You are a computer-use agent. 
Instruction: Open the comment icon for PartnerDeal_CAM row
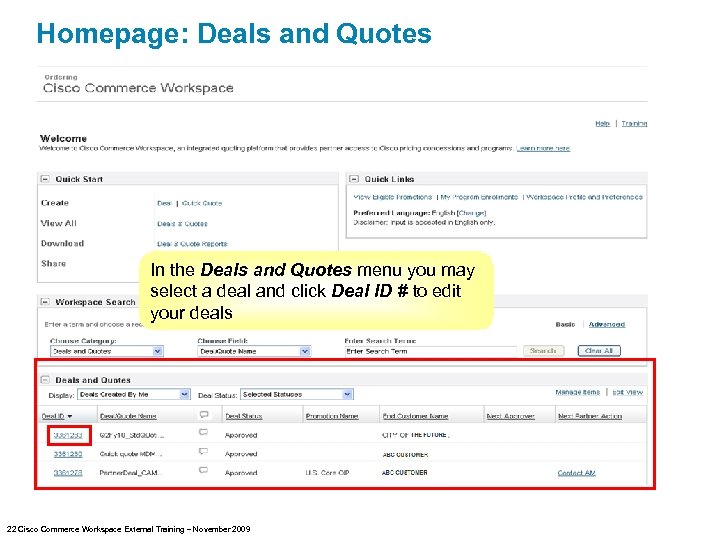[203, 471]
